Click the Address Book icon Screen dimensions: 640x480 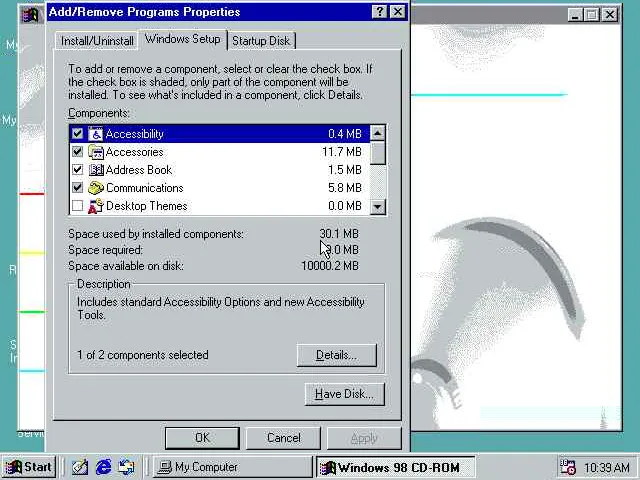pos(96,170)
